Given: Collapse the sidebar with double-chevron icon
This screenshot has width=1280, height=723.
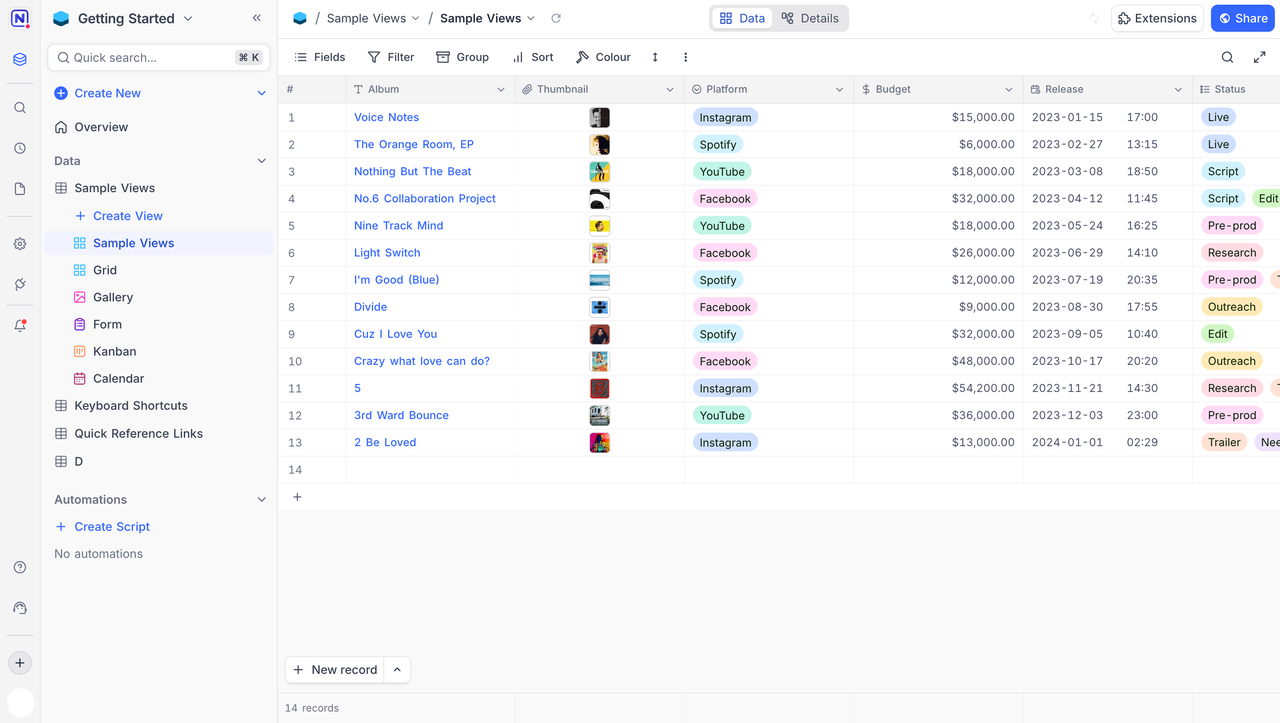Looking at the screenshot, I should (257, 18).
